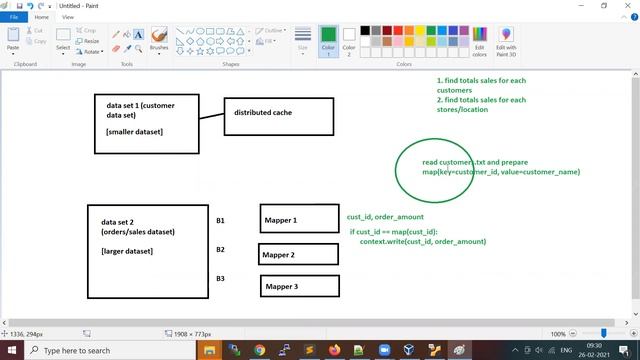Click the Select rectangle tool icon
640x360 pixels.
click(x=63, y=35)
